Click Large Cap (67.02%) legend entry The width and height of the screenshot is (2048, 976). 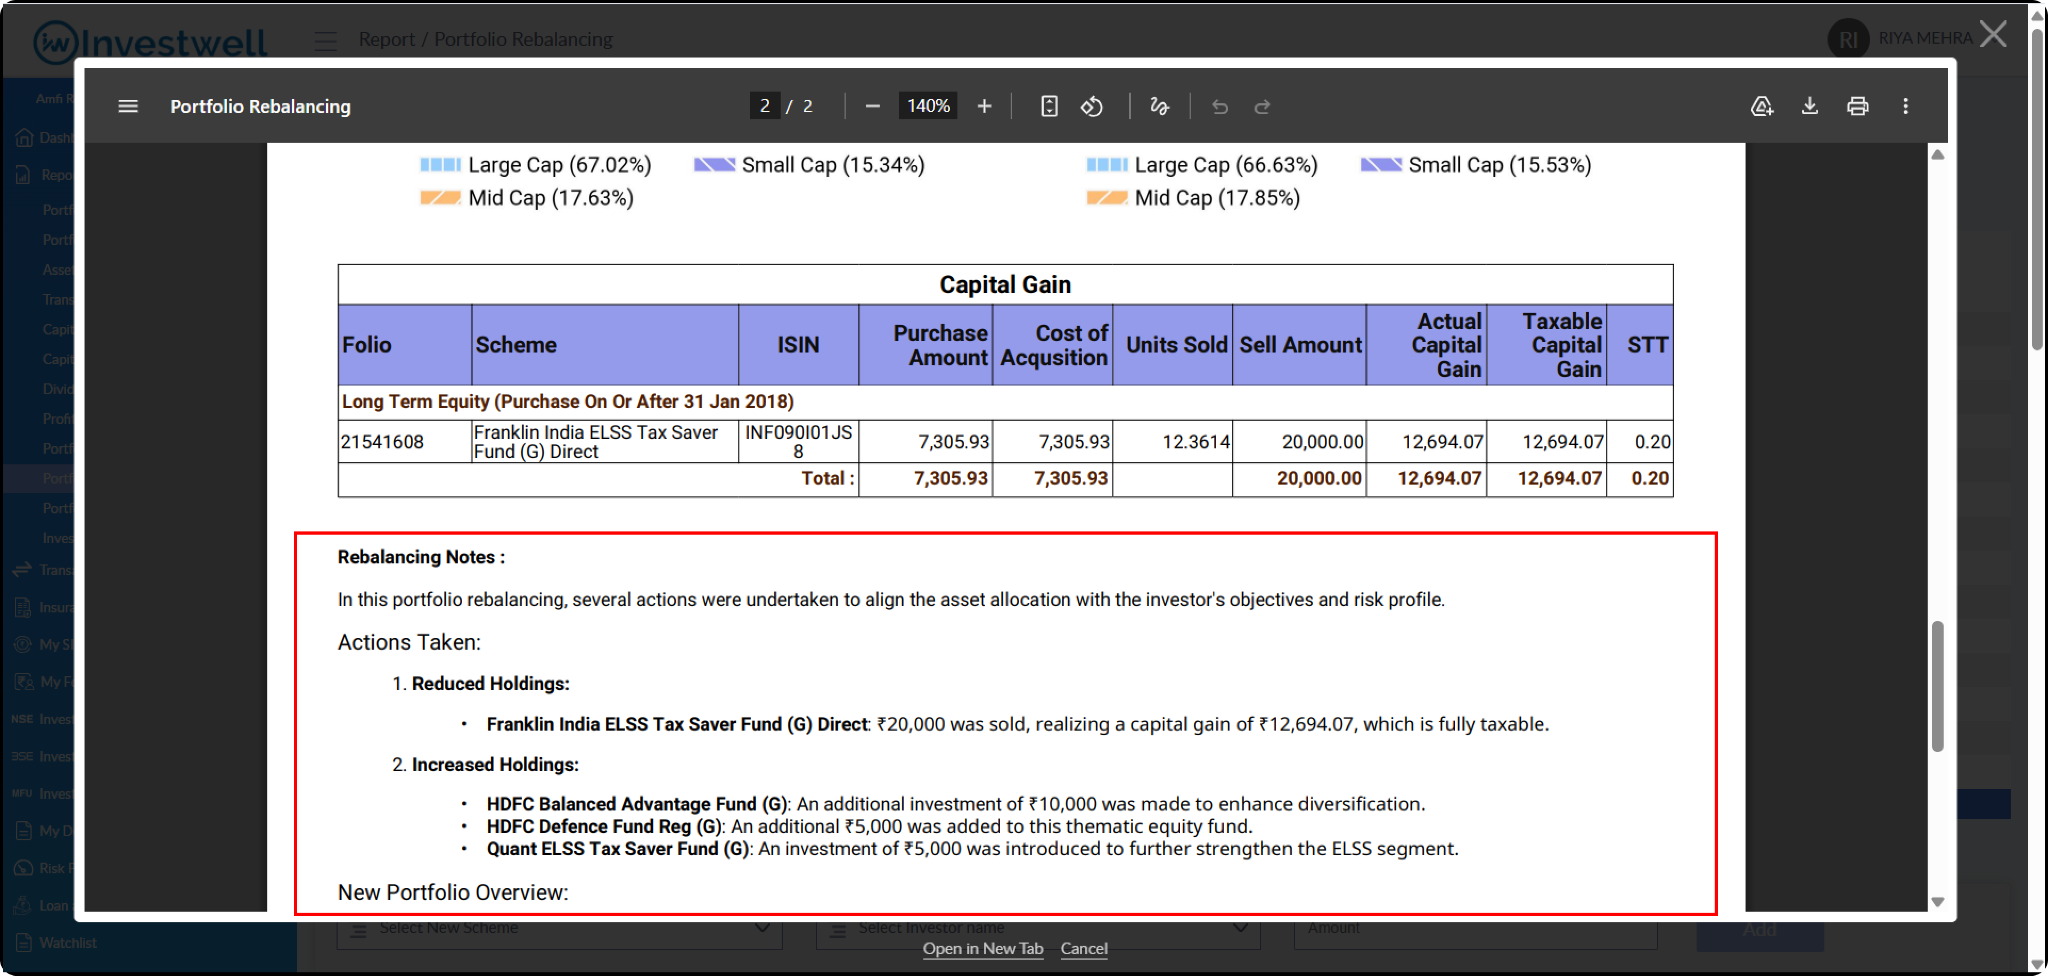pyautogui.click(x=536, y=165)
